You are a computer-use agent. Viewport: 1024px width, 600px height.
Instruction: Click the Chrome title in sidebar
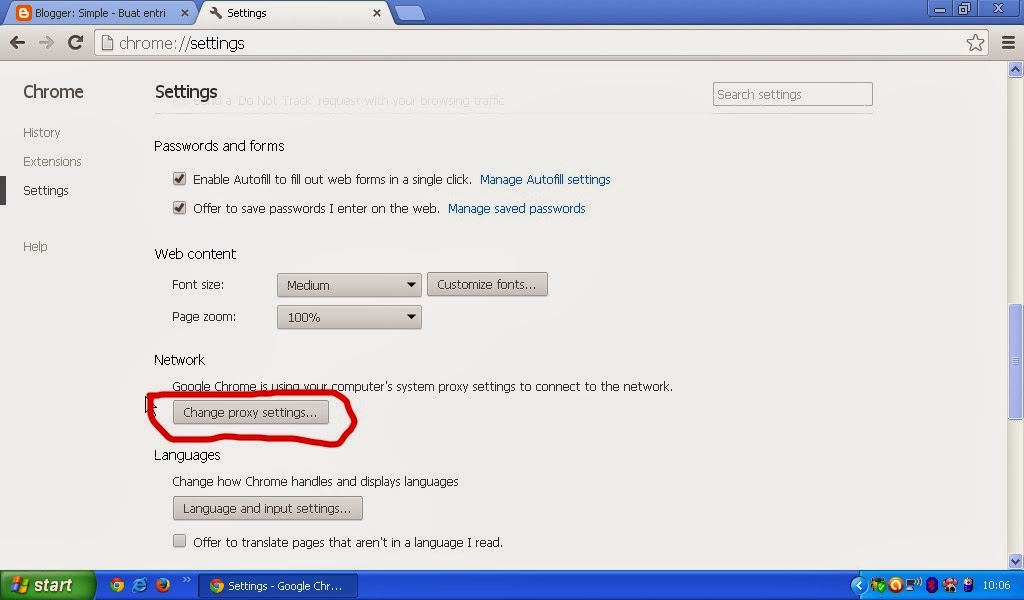click(x=54, y=92)
